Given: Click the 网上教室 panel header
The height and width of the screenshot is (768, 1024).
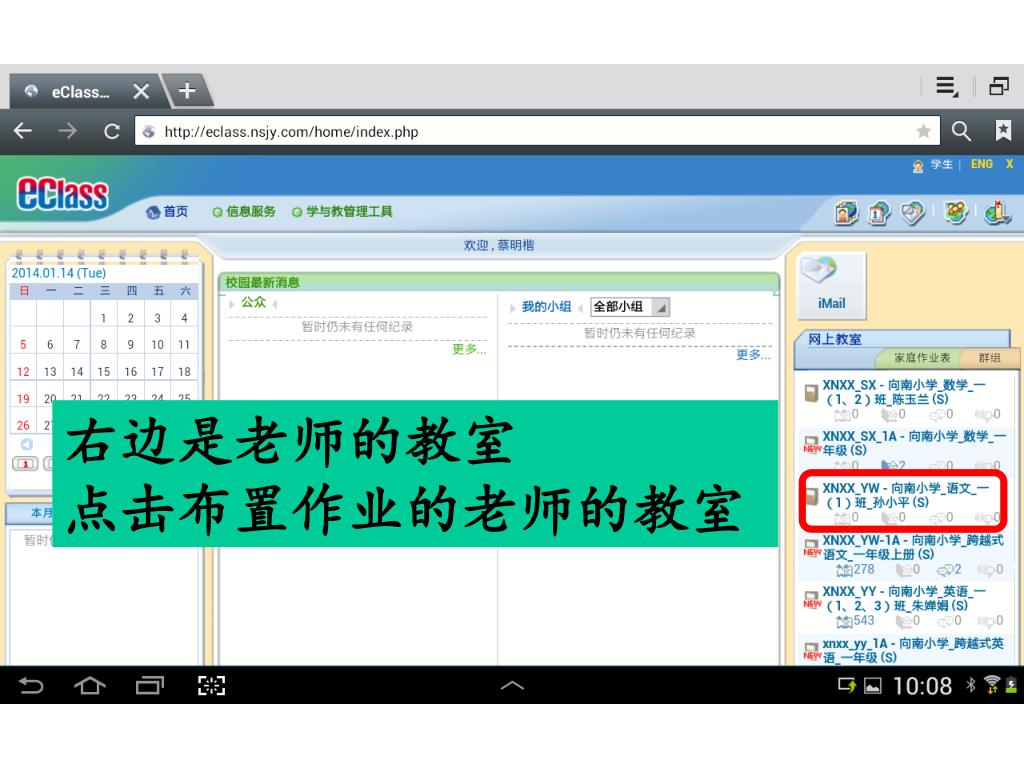Looking at the screenshot, I should [x=835, y=339].
